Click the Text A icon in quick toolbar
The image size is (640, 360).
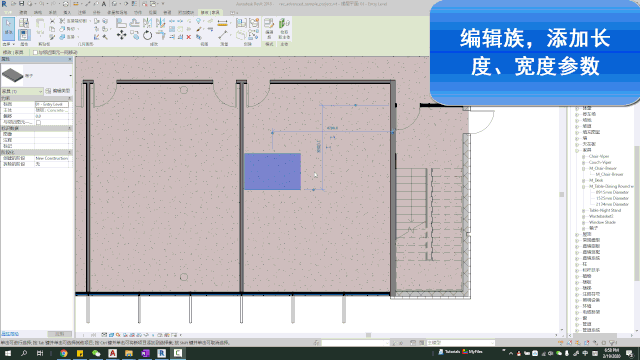coord(104,4)
